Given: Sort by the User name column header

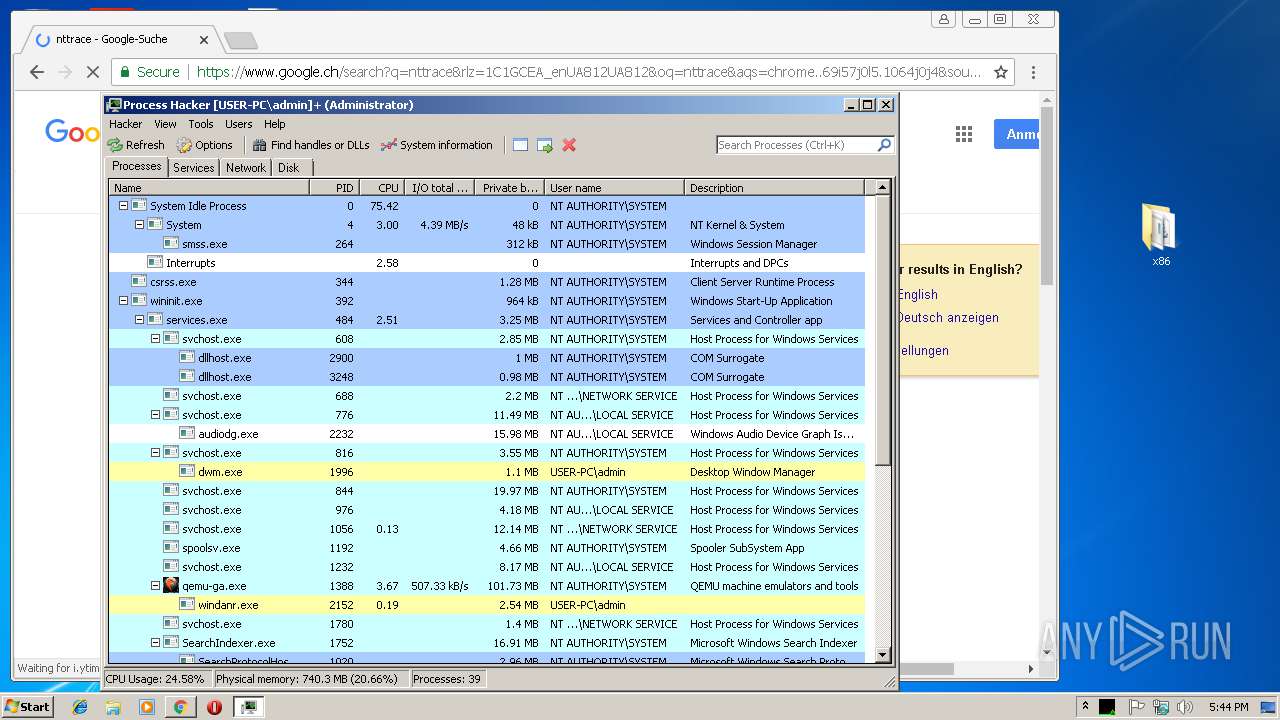Looking at the screenshot, I should click(x=614, y=187).
